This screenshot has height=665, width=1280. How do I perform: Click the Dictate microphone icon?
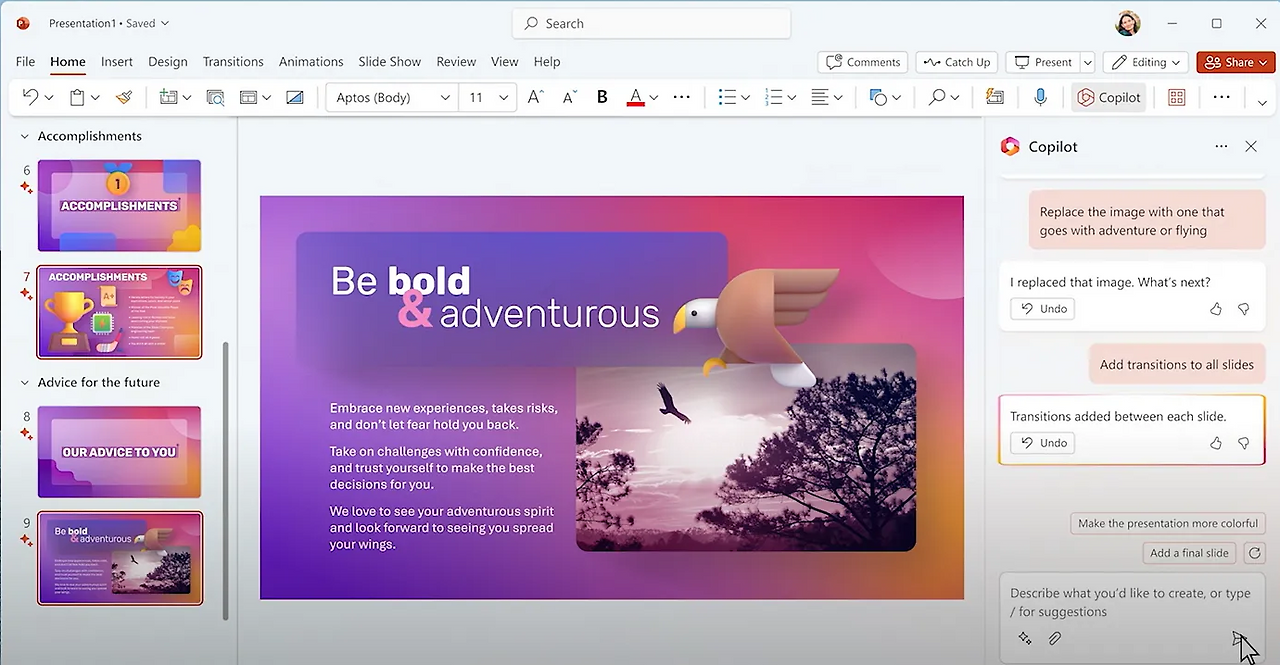click(1040, 96)
